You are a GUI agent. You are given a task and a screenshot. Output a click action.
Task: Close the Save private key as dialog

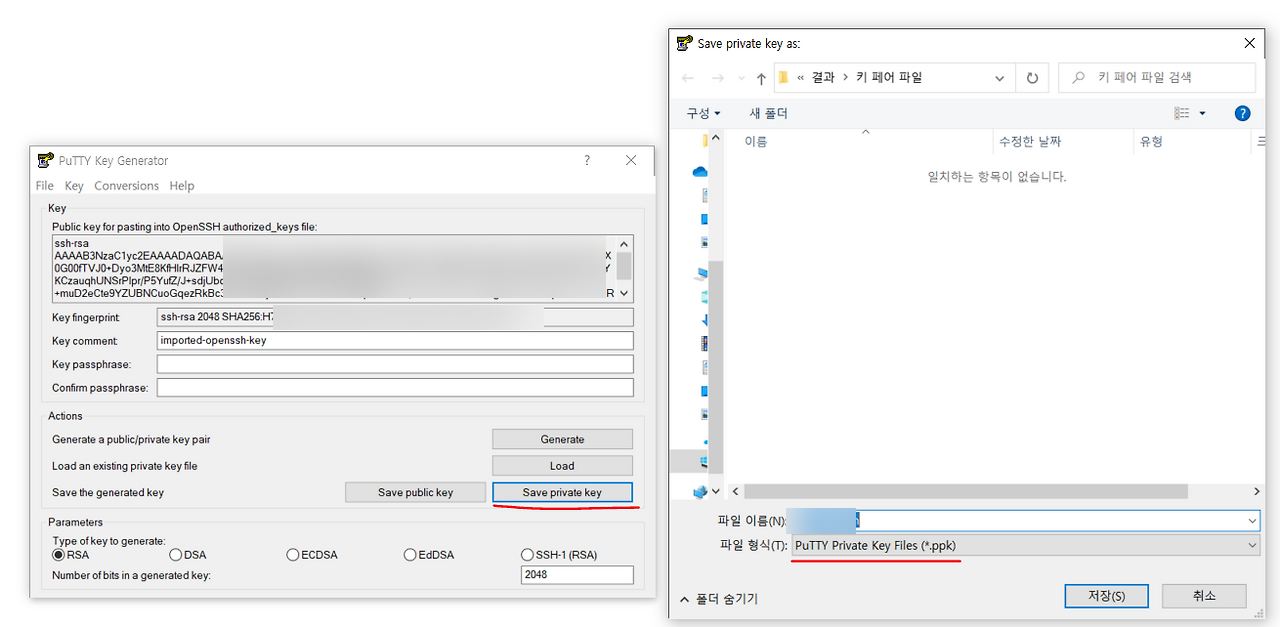[1249, 43]
